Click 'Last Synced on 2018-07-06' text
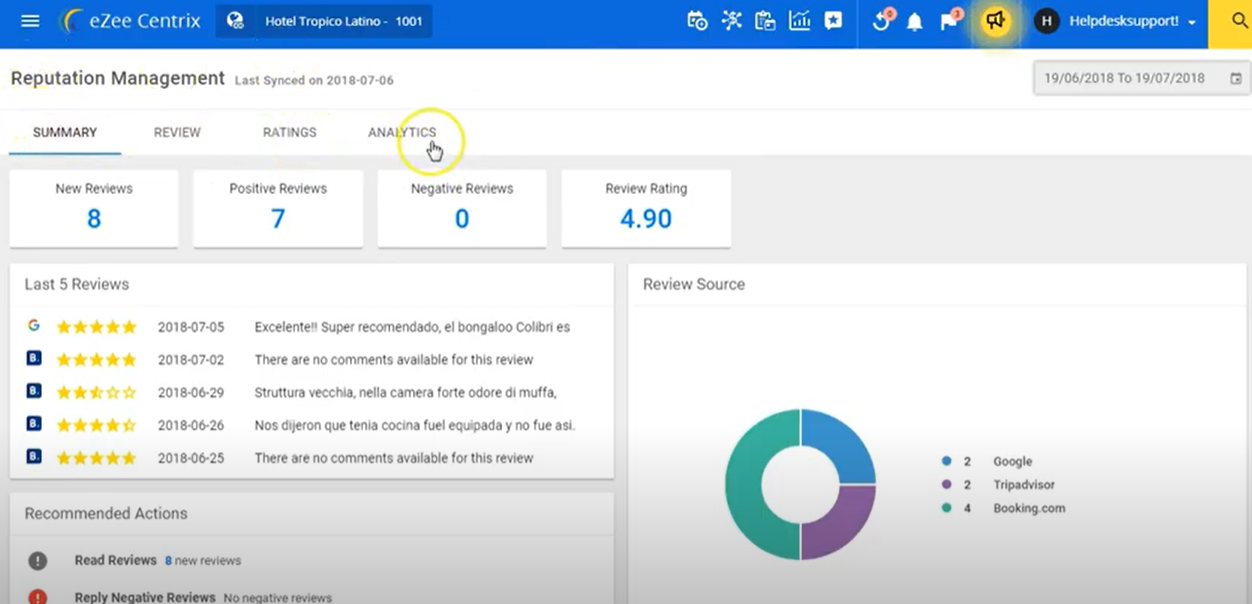Image resolution: width=1252 pixels, height=604 pixels. tap(314, 80)
